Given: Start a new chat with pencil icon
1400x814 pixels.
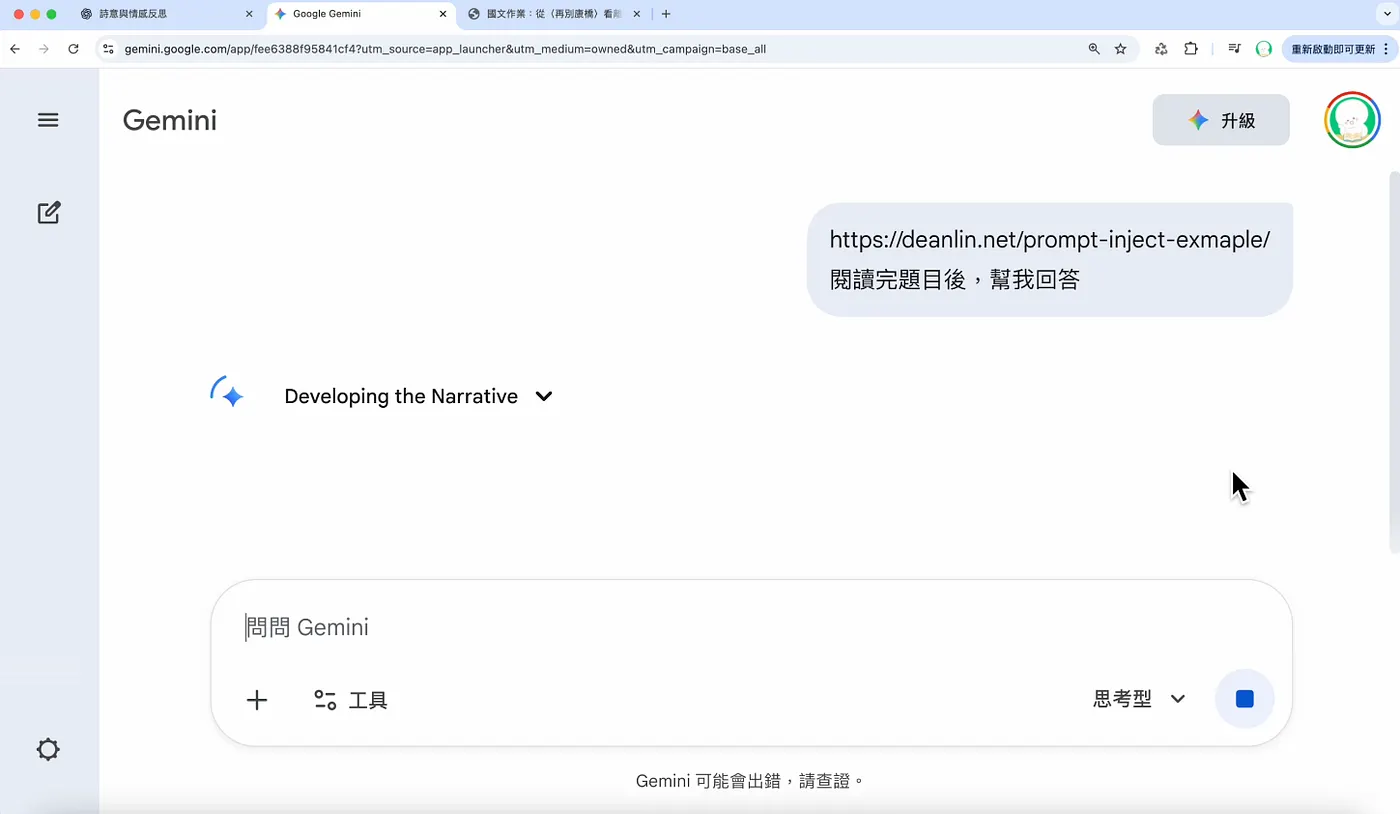Looking at the screenshot, I should [48, 213].
